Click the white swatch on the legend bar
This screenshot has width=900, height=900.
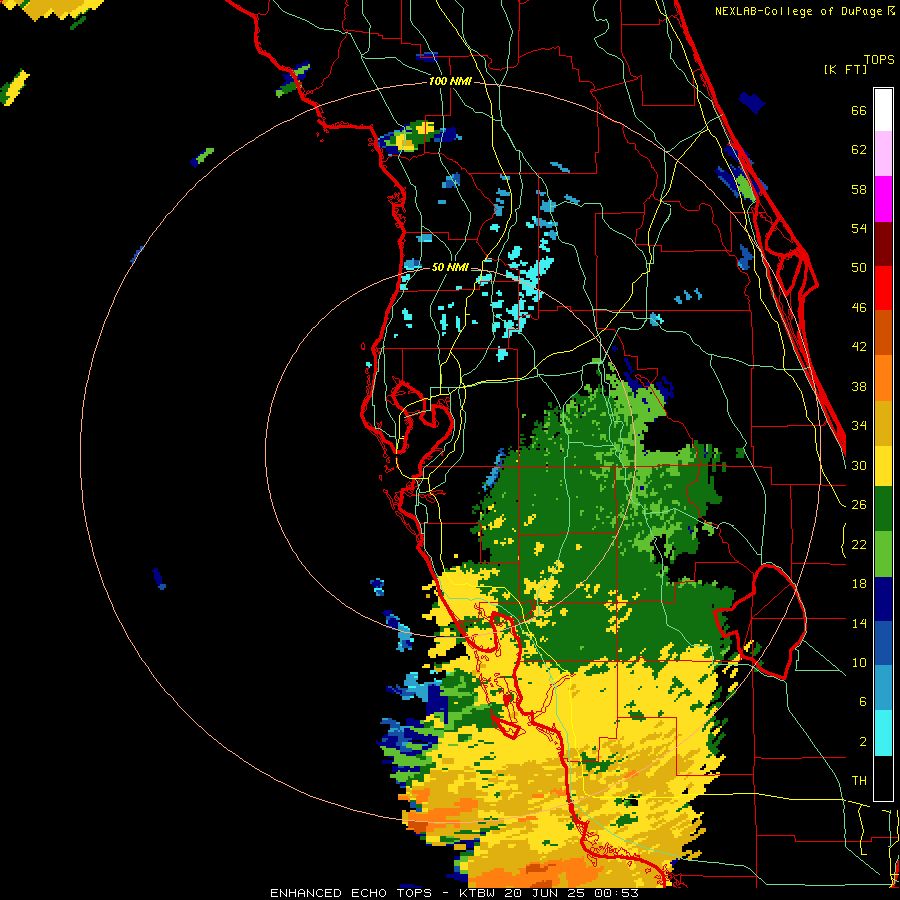(883, 110)
